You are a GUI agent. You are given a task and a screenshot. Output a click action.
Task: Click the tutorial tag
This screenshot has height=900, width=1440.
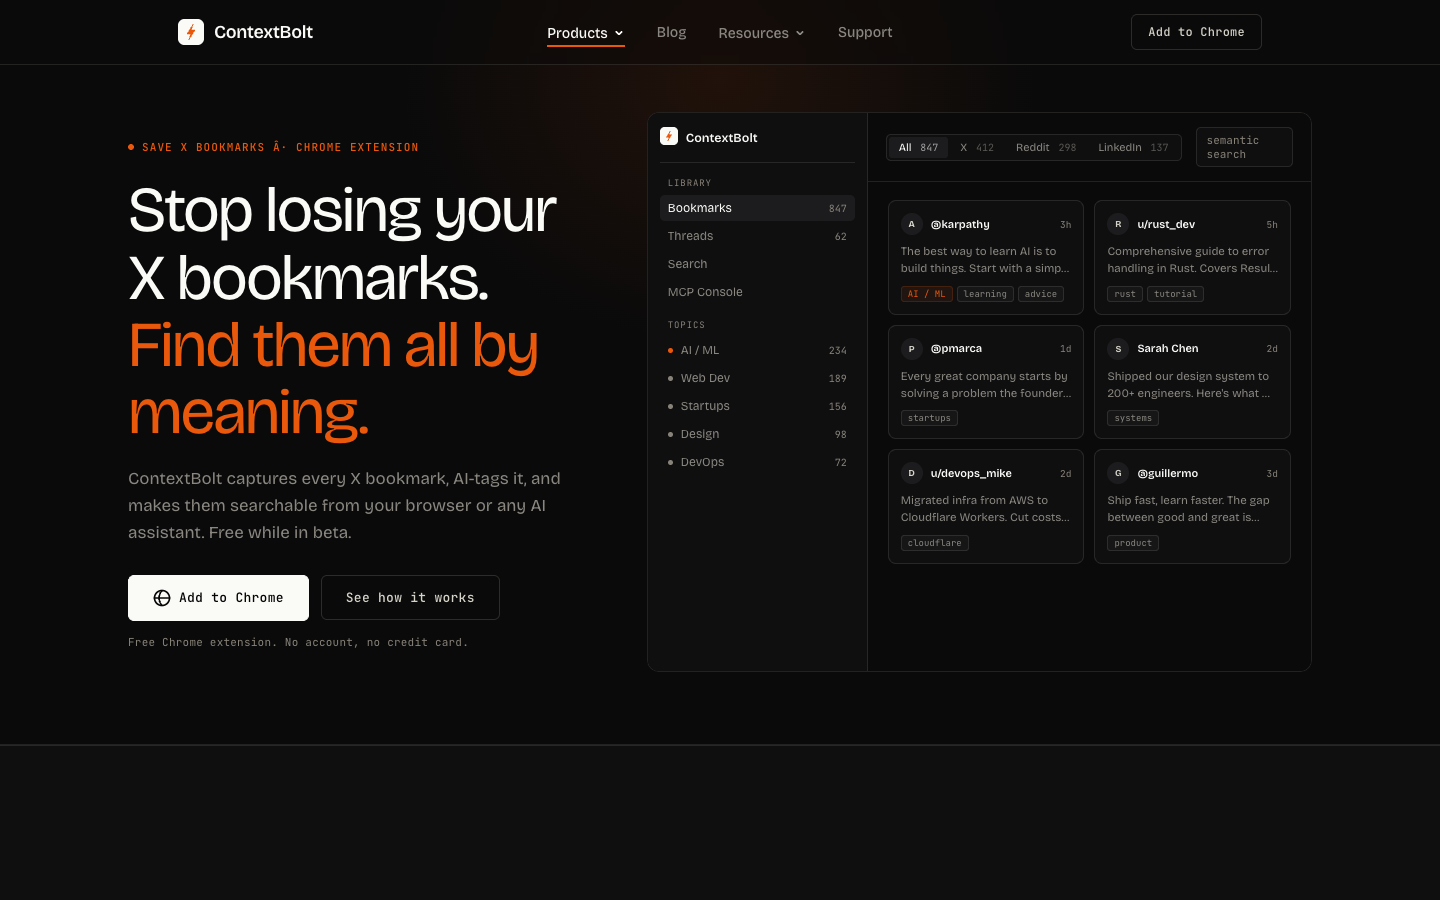tap(1175, 294)
